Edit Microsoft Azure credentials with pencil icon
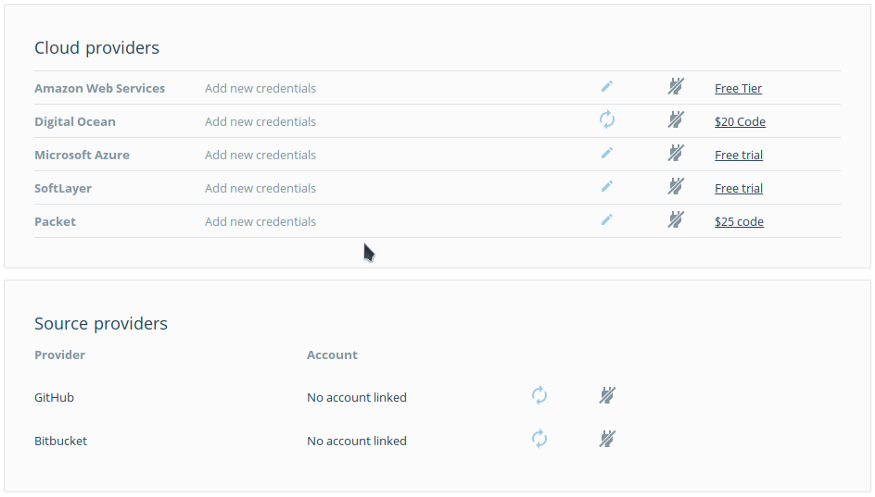This screenshot has height=497, width=875. [607, 153]
